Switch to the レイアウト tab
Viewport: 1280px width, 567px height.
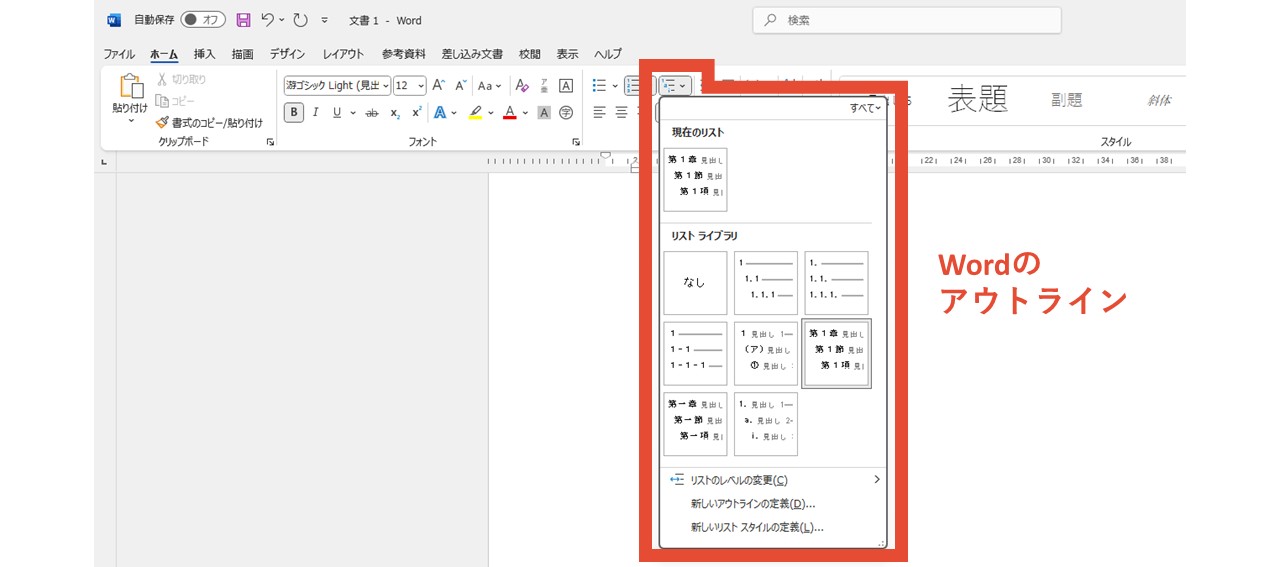(343, 54)
